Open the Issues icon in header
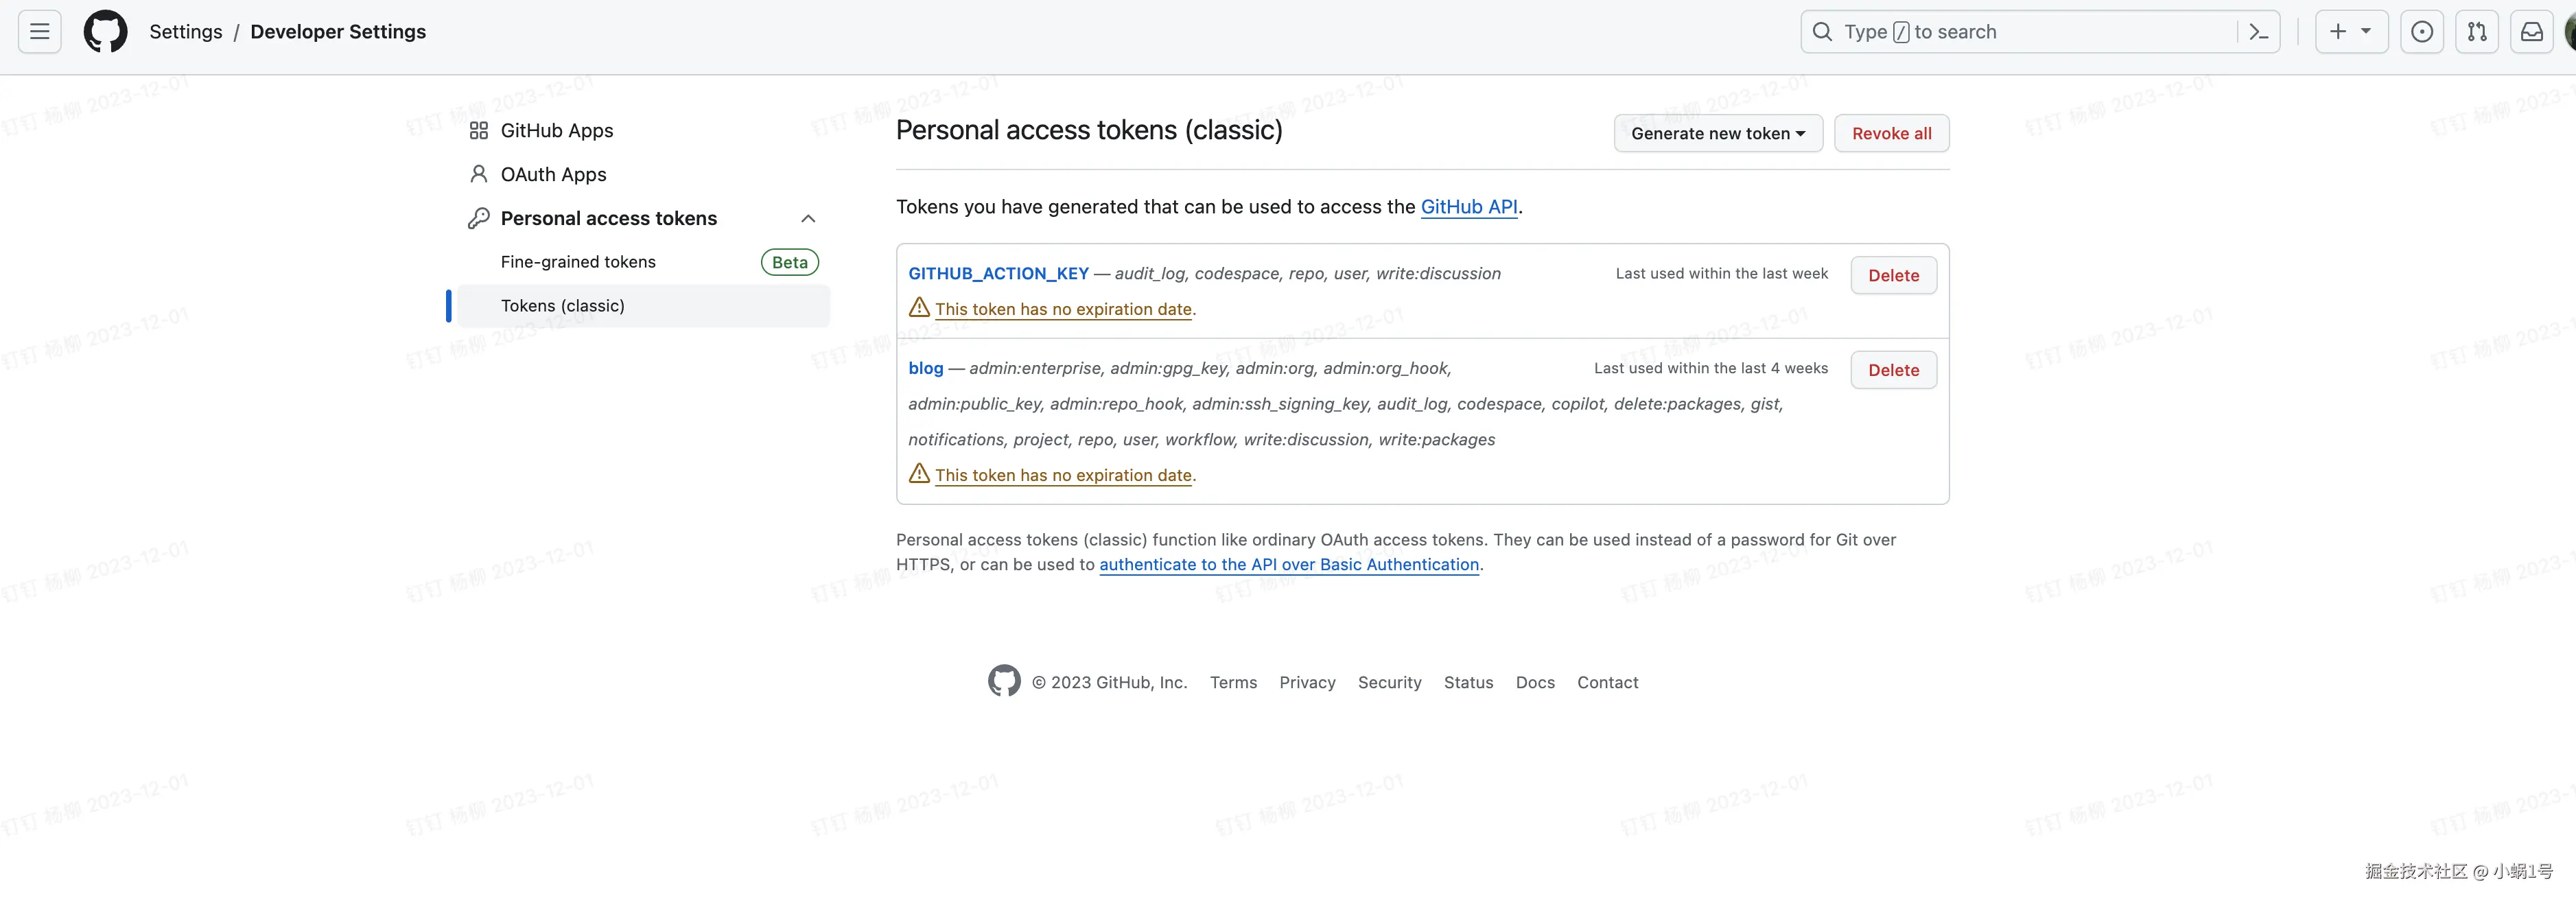Viewport: 2576px width, 903px height. pos(2421,32)
